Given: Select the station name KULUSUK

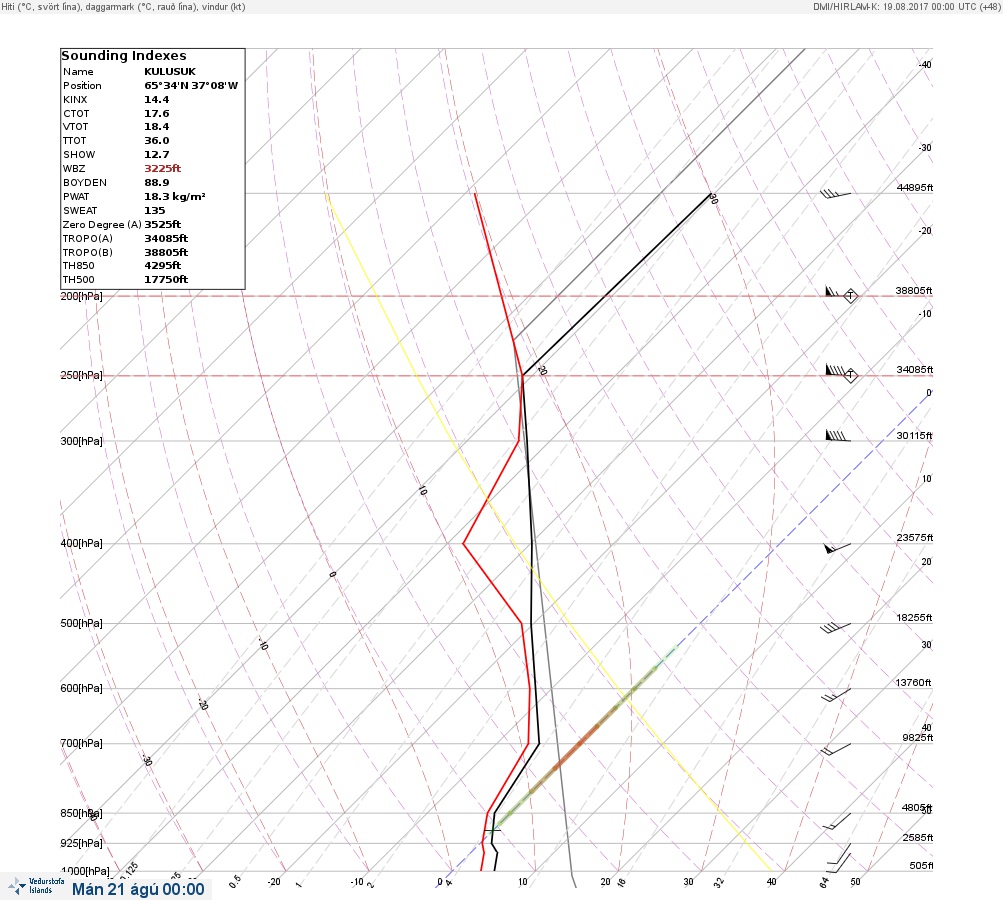Looking at the screenshot, I should click(170, 72).
